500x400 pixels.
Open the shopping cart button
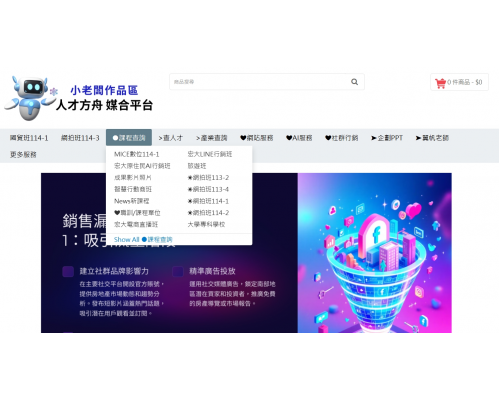(459, 82)
